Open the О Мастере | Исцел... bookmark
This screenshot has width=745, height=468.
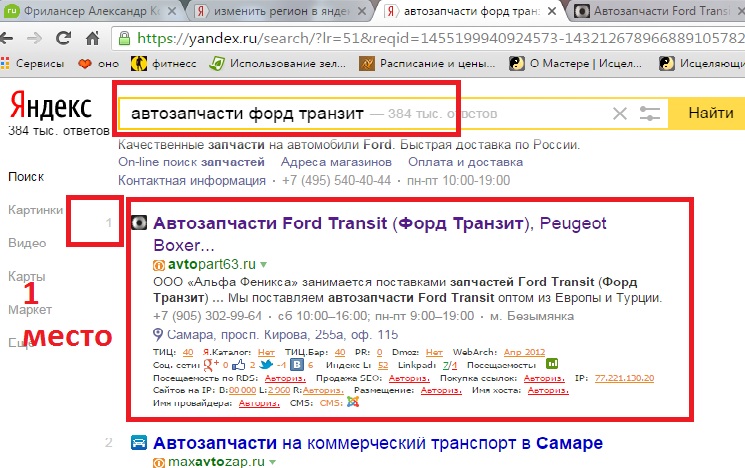575,63
